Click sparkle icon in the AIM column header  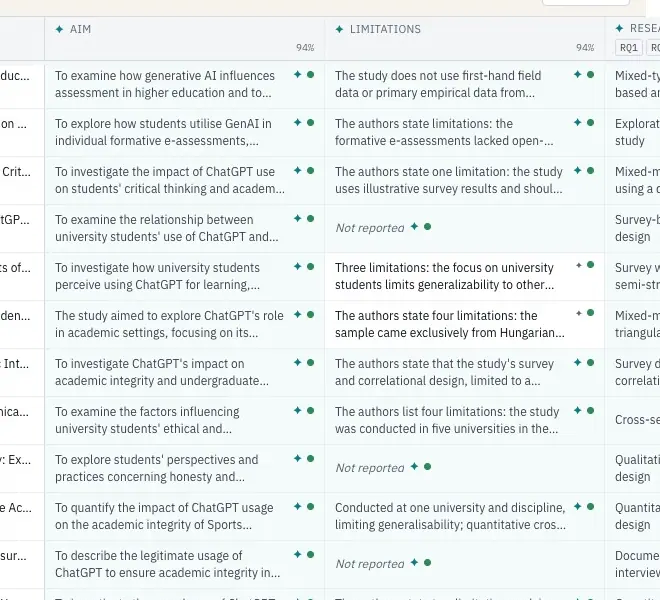59,29
